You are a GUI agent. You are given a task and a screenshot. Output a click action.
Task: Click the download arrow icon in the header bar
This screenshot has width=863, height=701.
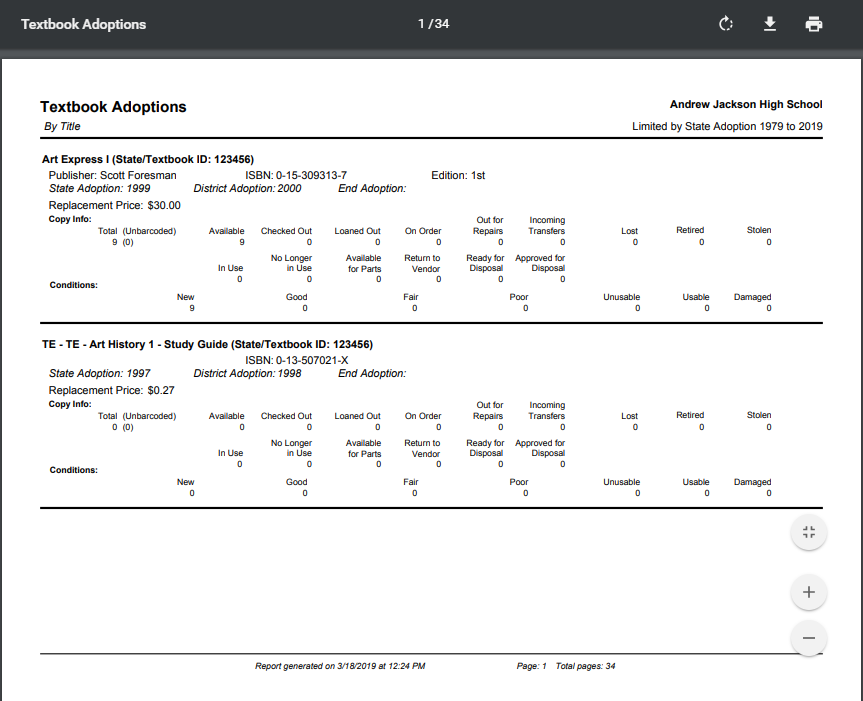pyautogui.click(x=770, y=23)
